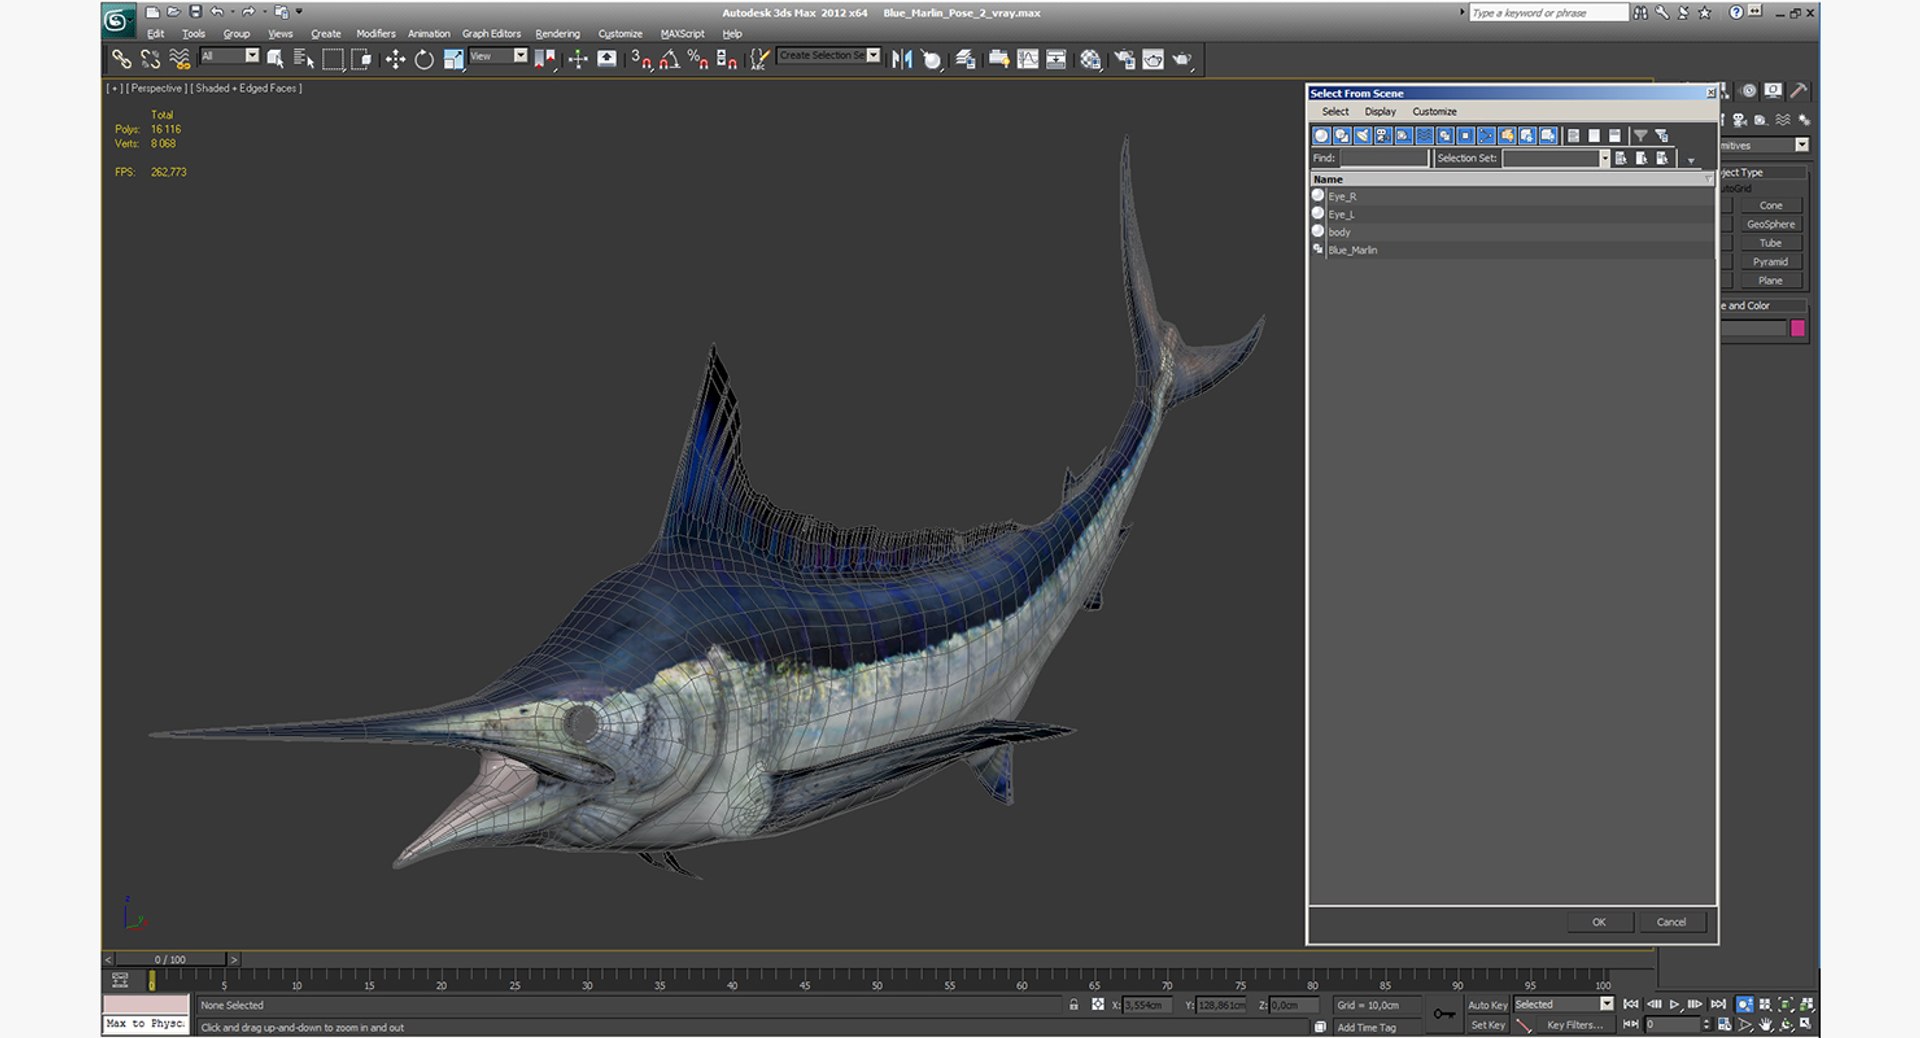Image resolution: width=1920 pixels, height=1038 pixels.
Task: Open the Customize menu in Select dialog
Action: pos(1434,111)
